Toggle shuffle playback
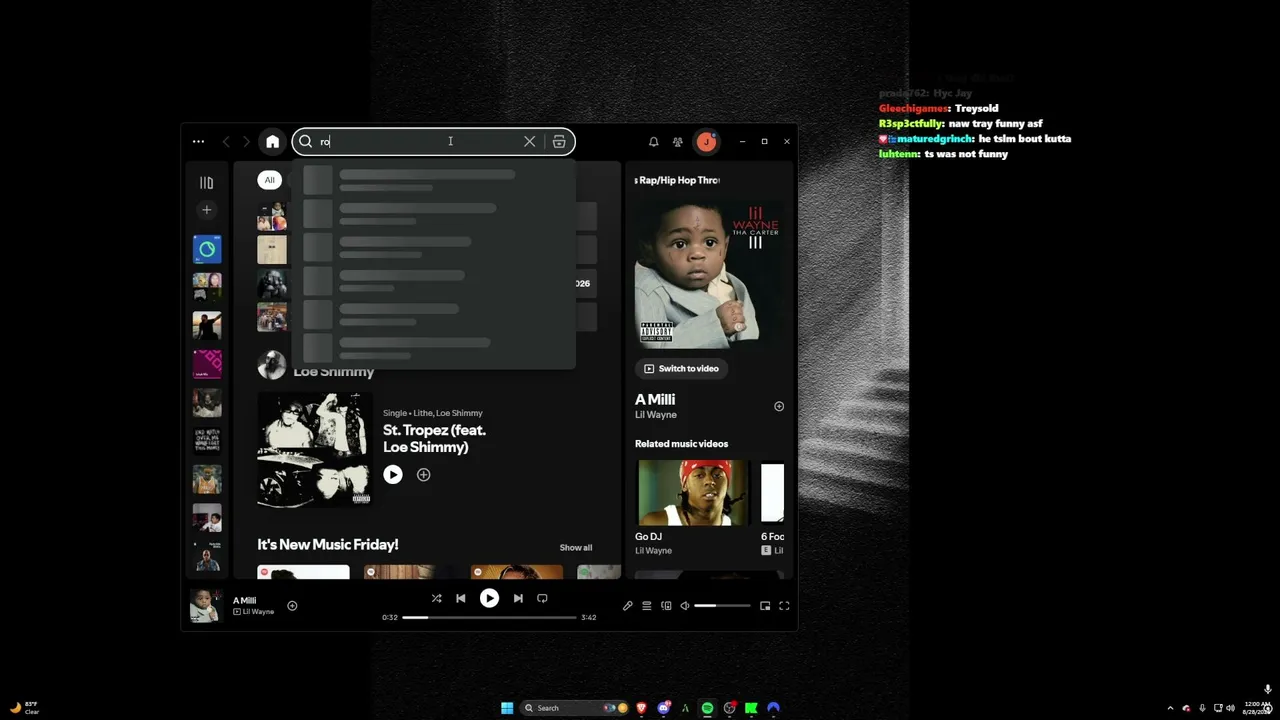The image size is (1280, 720). pos(436,598)
